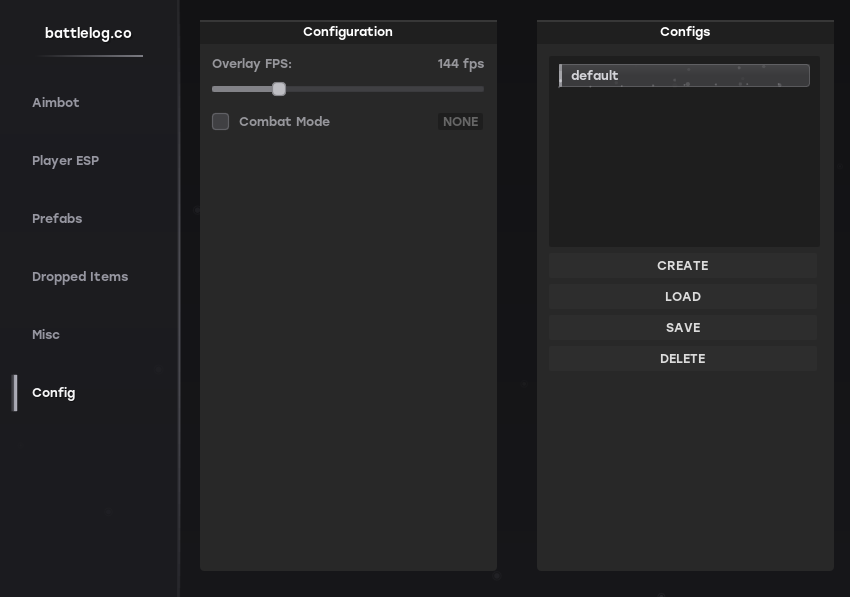
Task: Delete the default config
Action: pos(683,358)
